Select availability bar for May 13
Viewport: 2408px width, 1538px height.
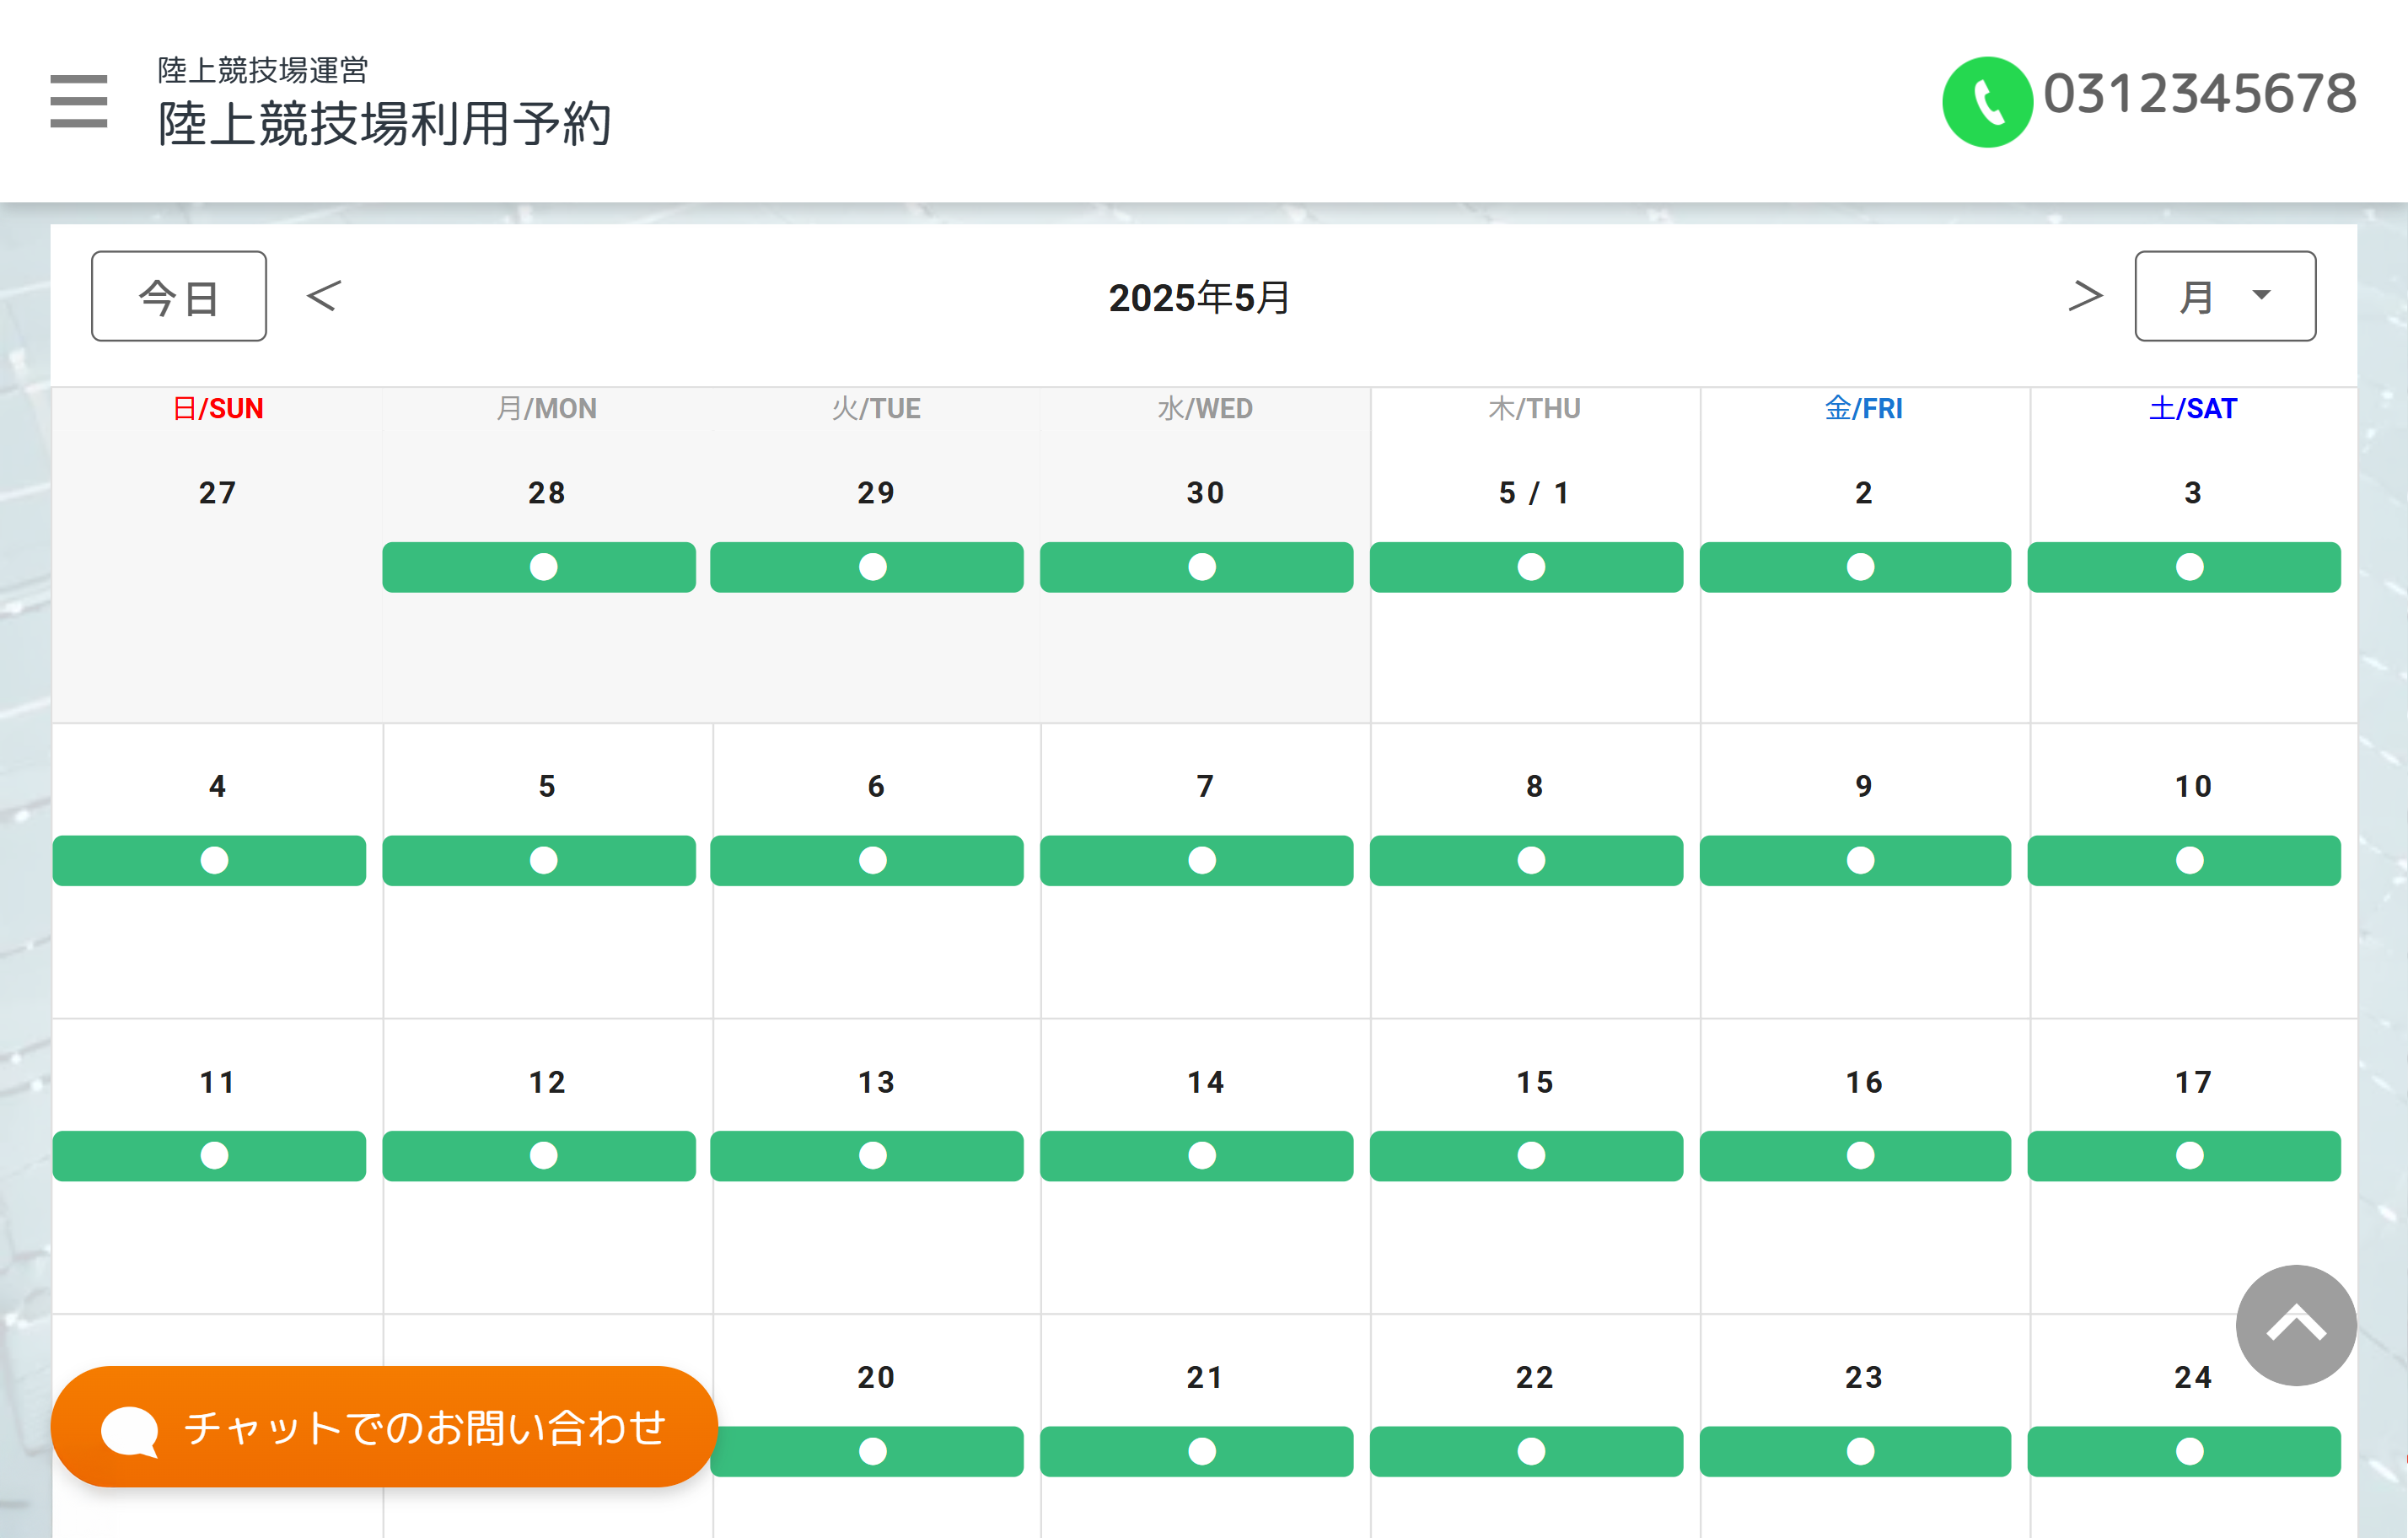coord(867,1156)
